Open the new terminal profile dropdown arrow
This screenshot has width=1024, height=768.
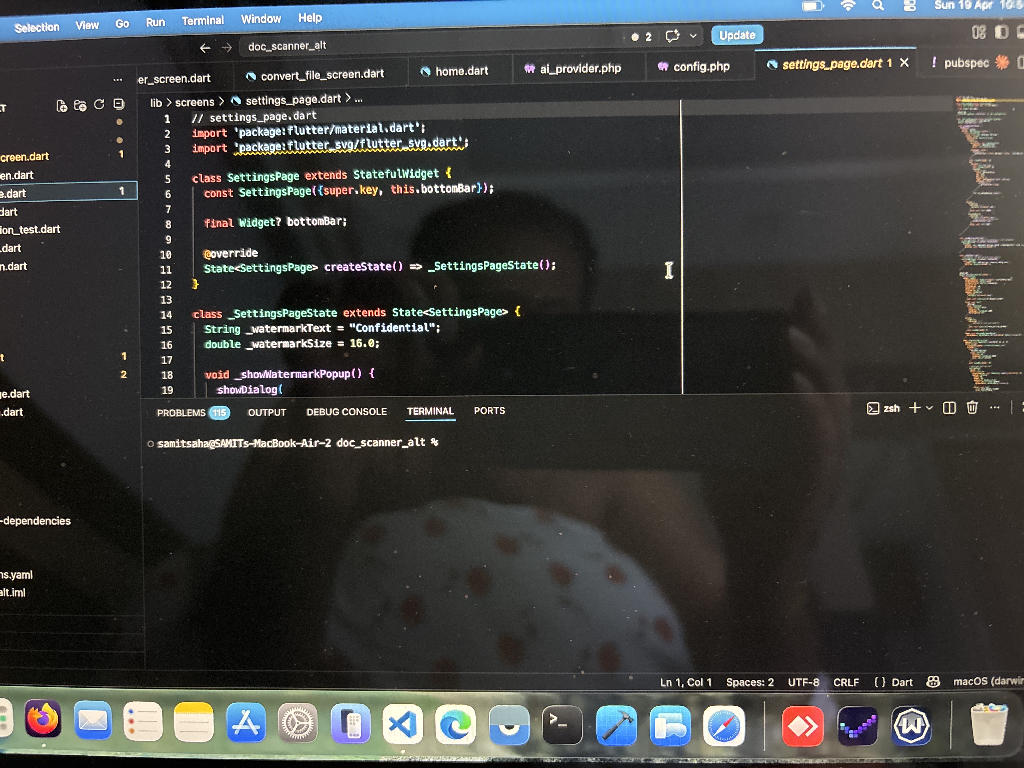click(929, 408)
